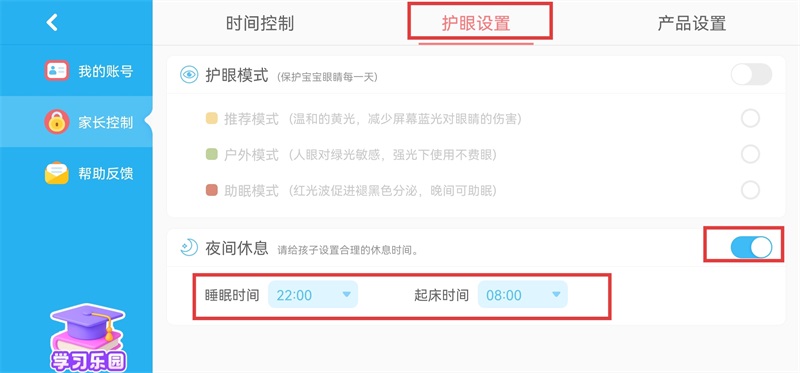Viewport: 800px width, 373px height.
Task: Select the 推荐模式 radio button
Action: click(x=750, y=118)
